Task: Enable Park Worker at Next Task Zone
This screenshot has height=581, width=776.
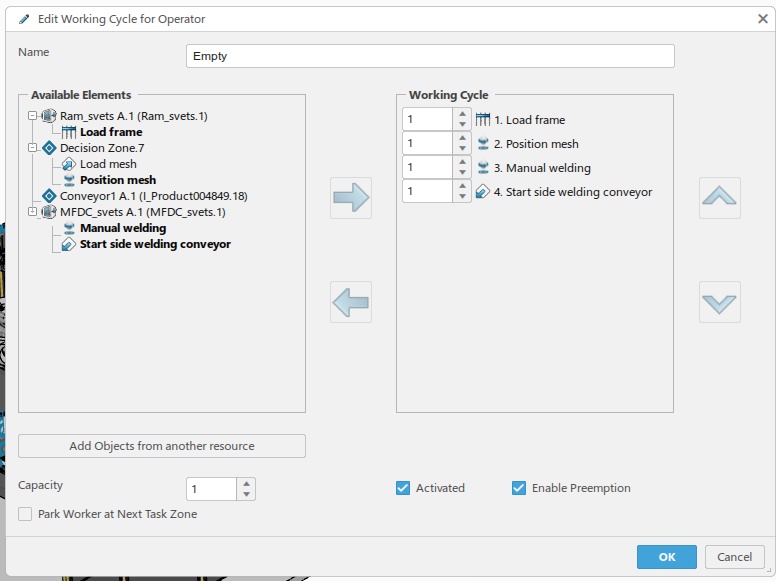Action: click(26, 514)
